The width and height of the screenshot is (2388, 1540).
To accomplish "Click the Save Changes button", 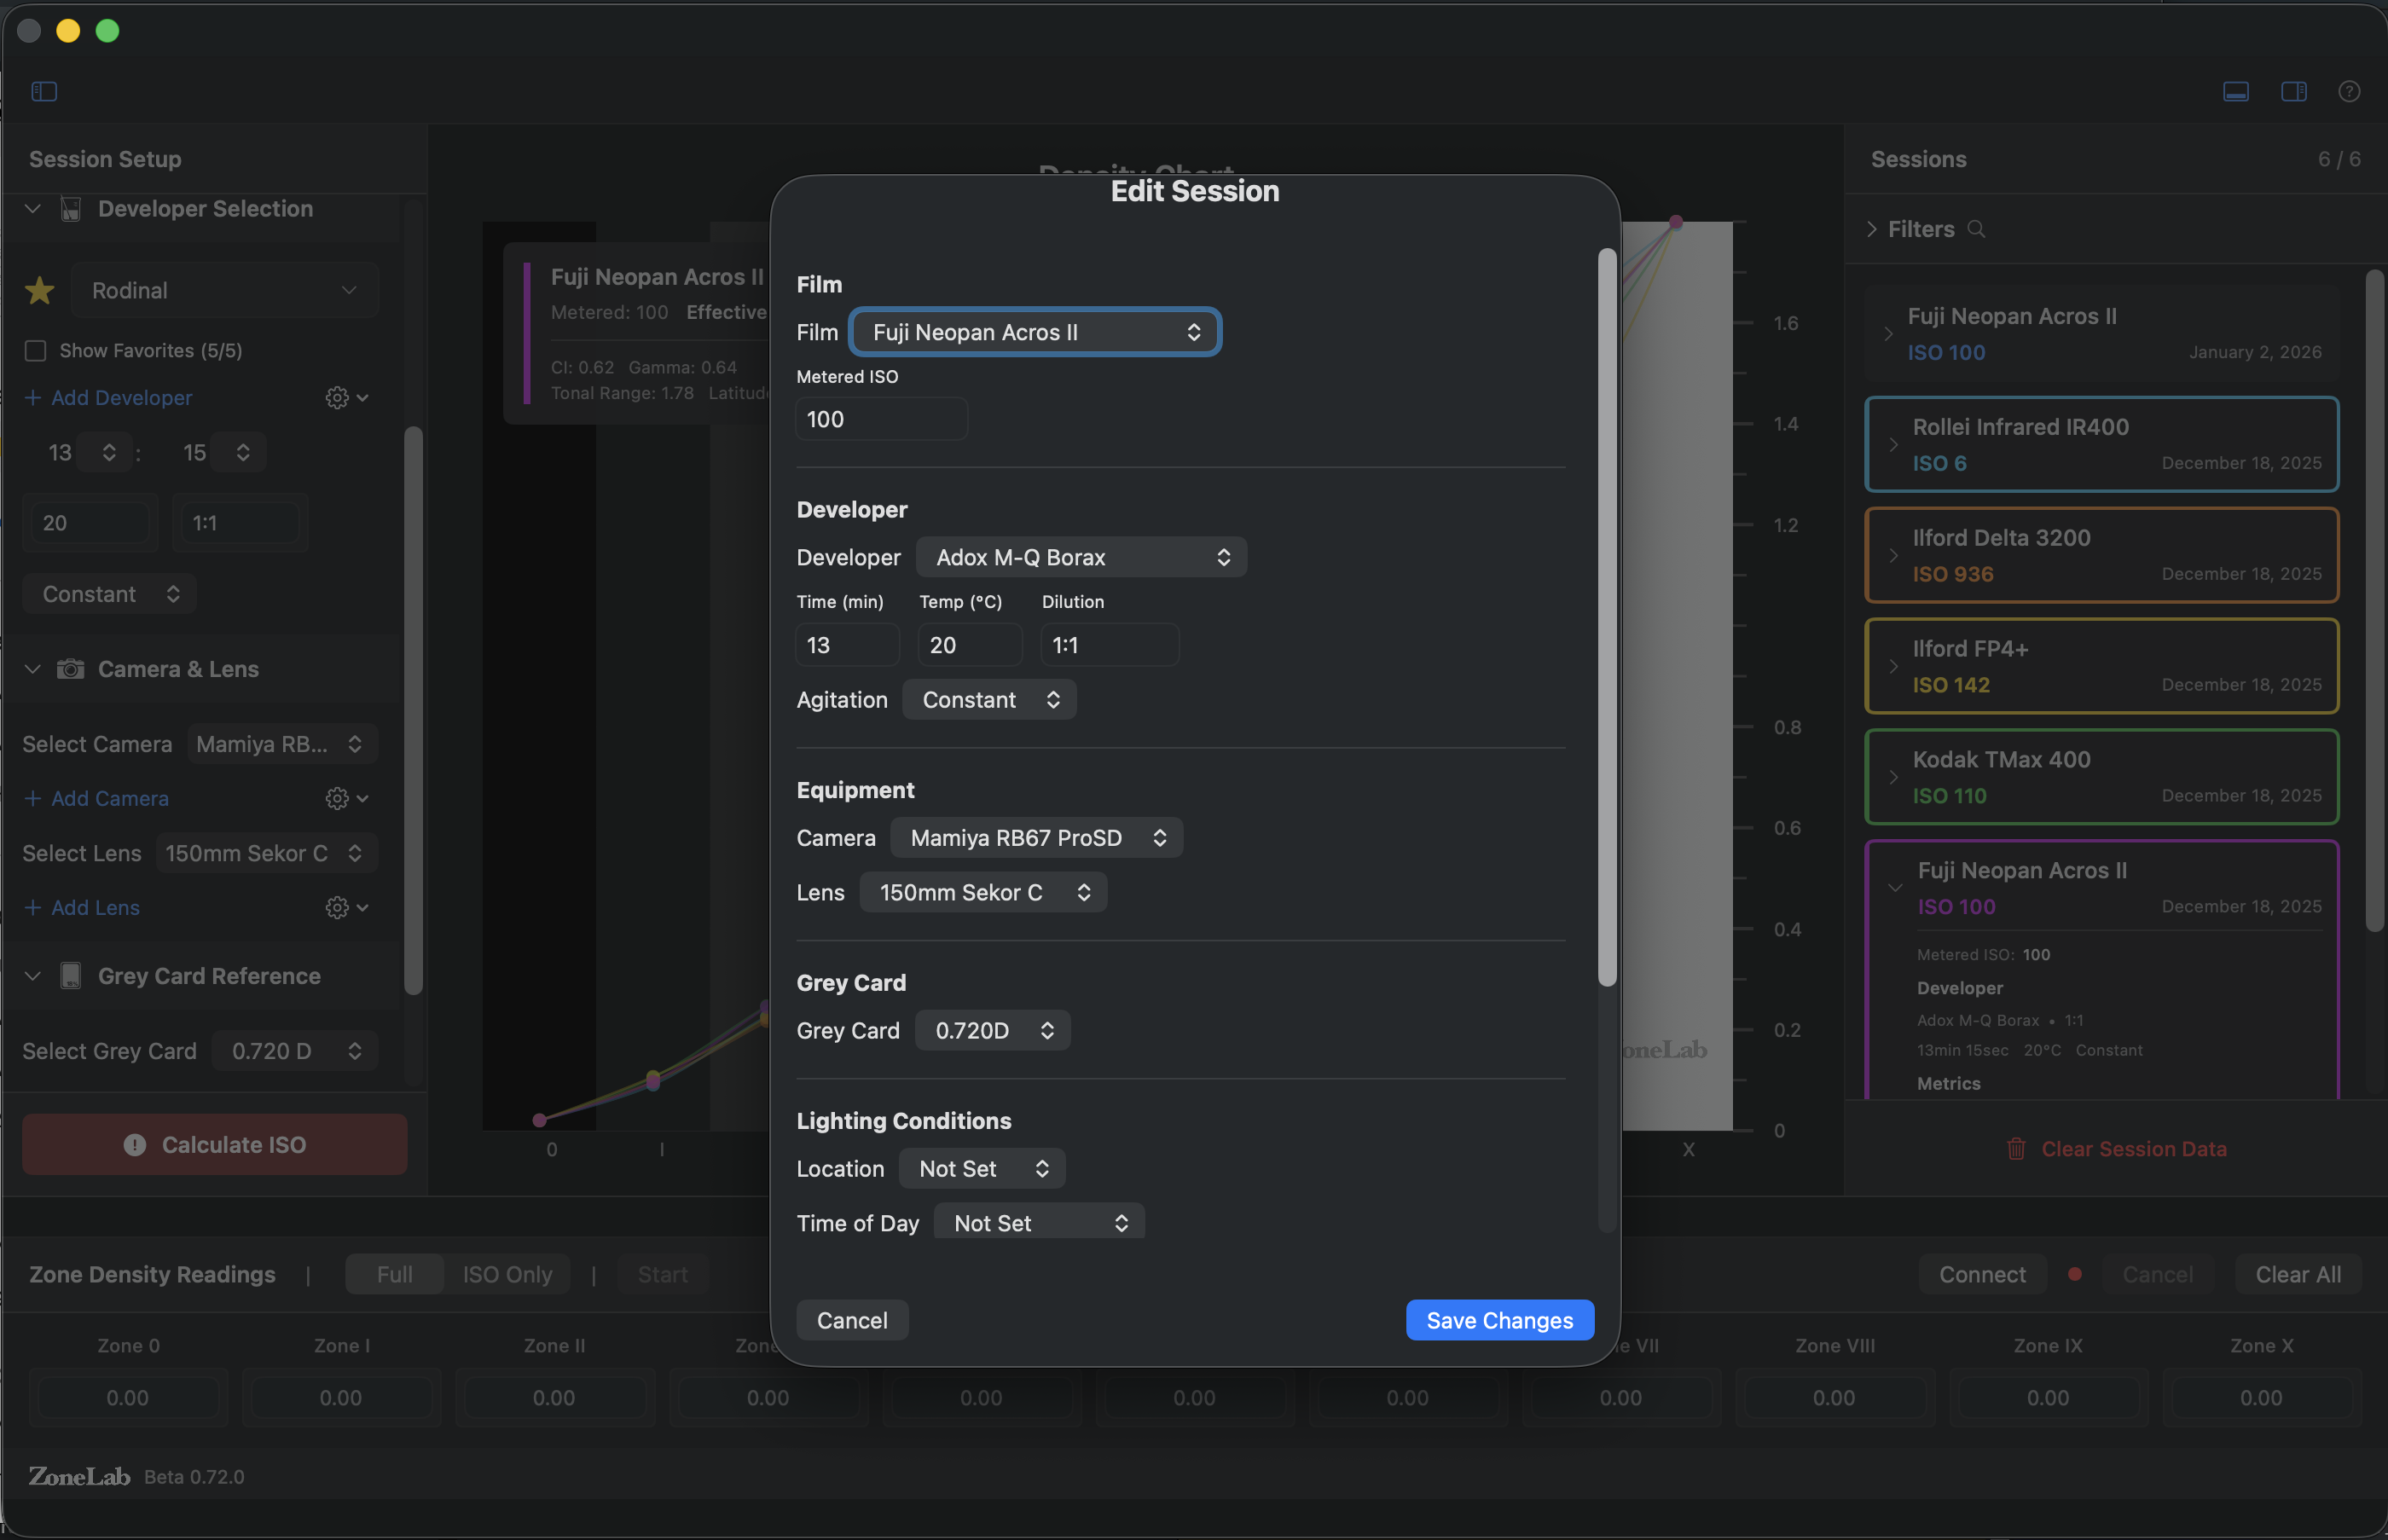I will (x=1498, y=1320).
